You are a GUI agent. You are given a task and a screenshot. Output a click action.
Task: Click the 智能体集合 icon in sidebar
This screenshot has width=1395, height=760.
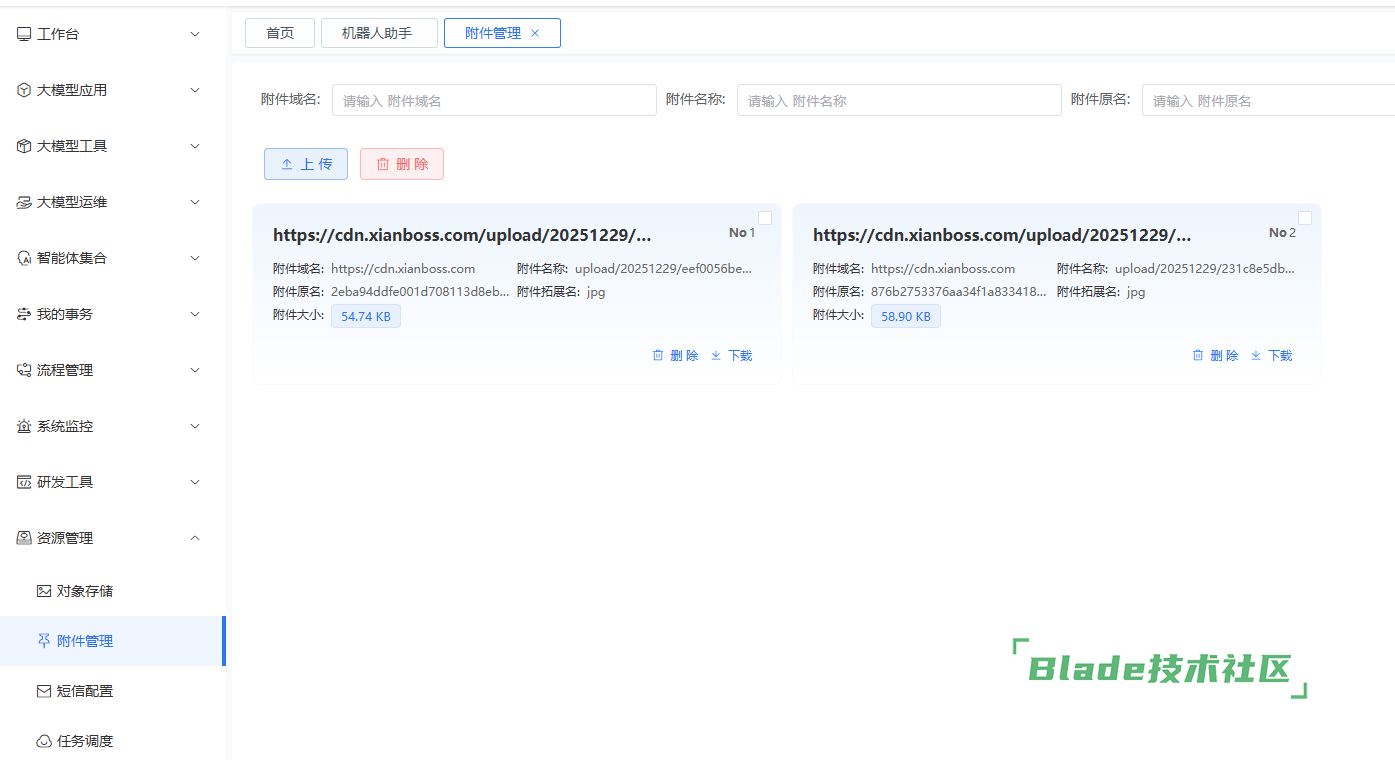tap(24, 258)
